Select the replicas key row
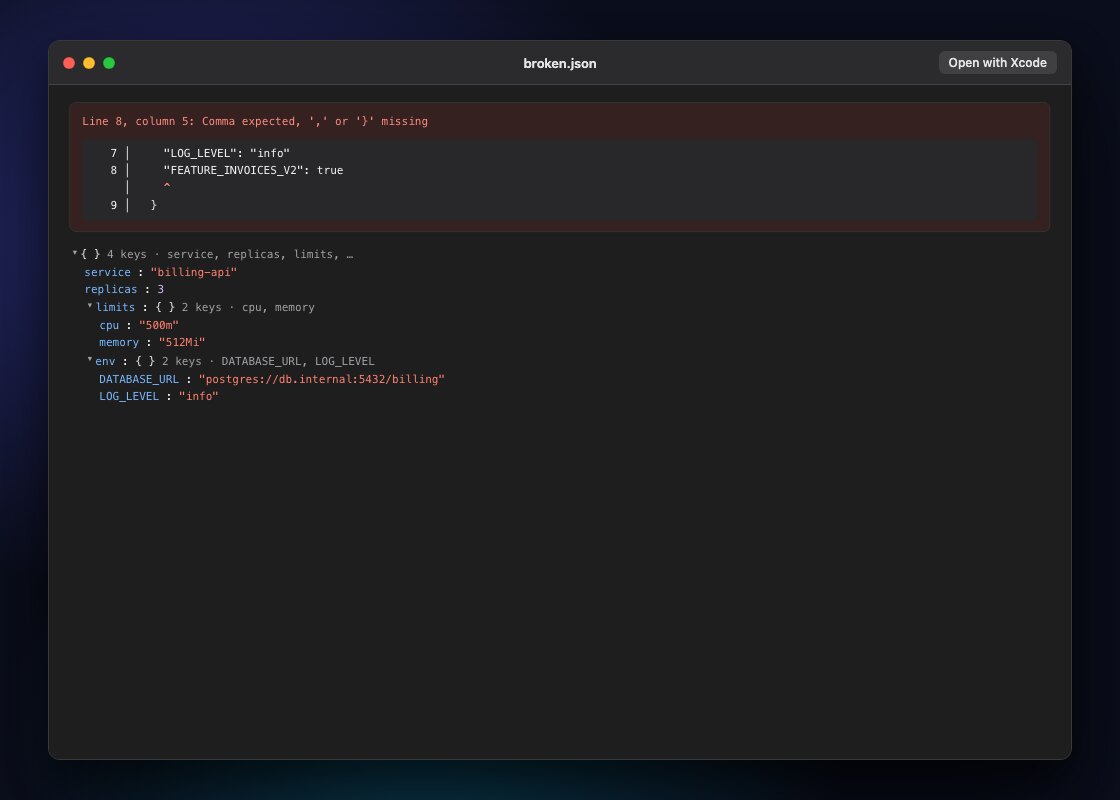 tap(111, 289)
